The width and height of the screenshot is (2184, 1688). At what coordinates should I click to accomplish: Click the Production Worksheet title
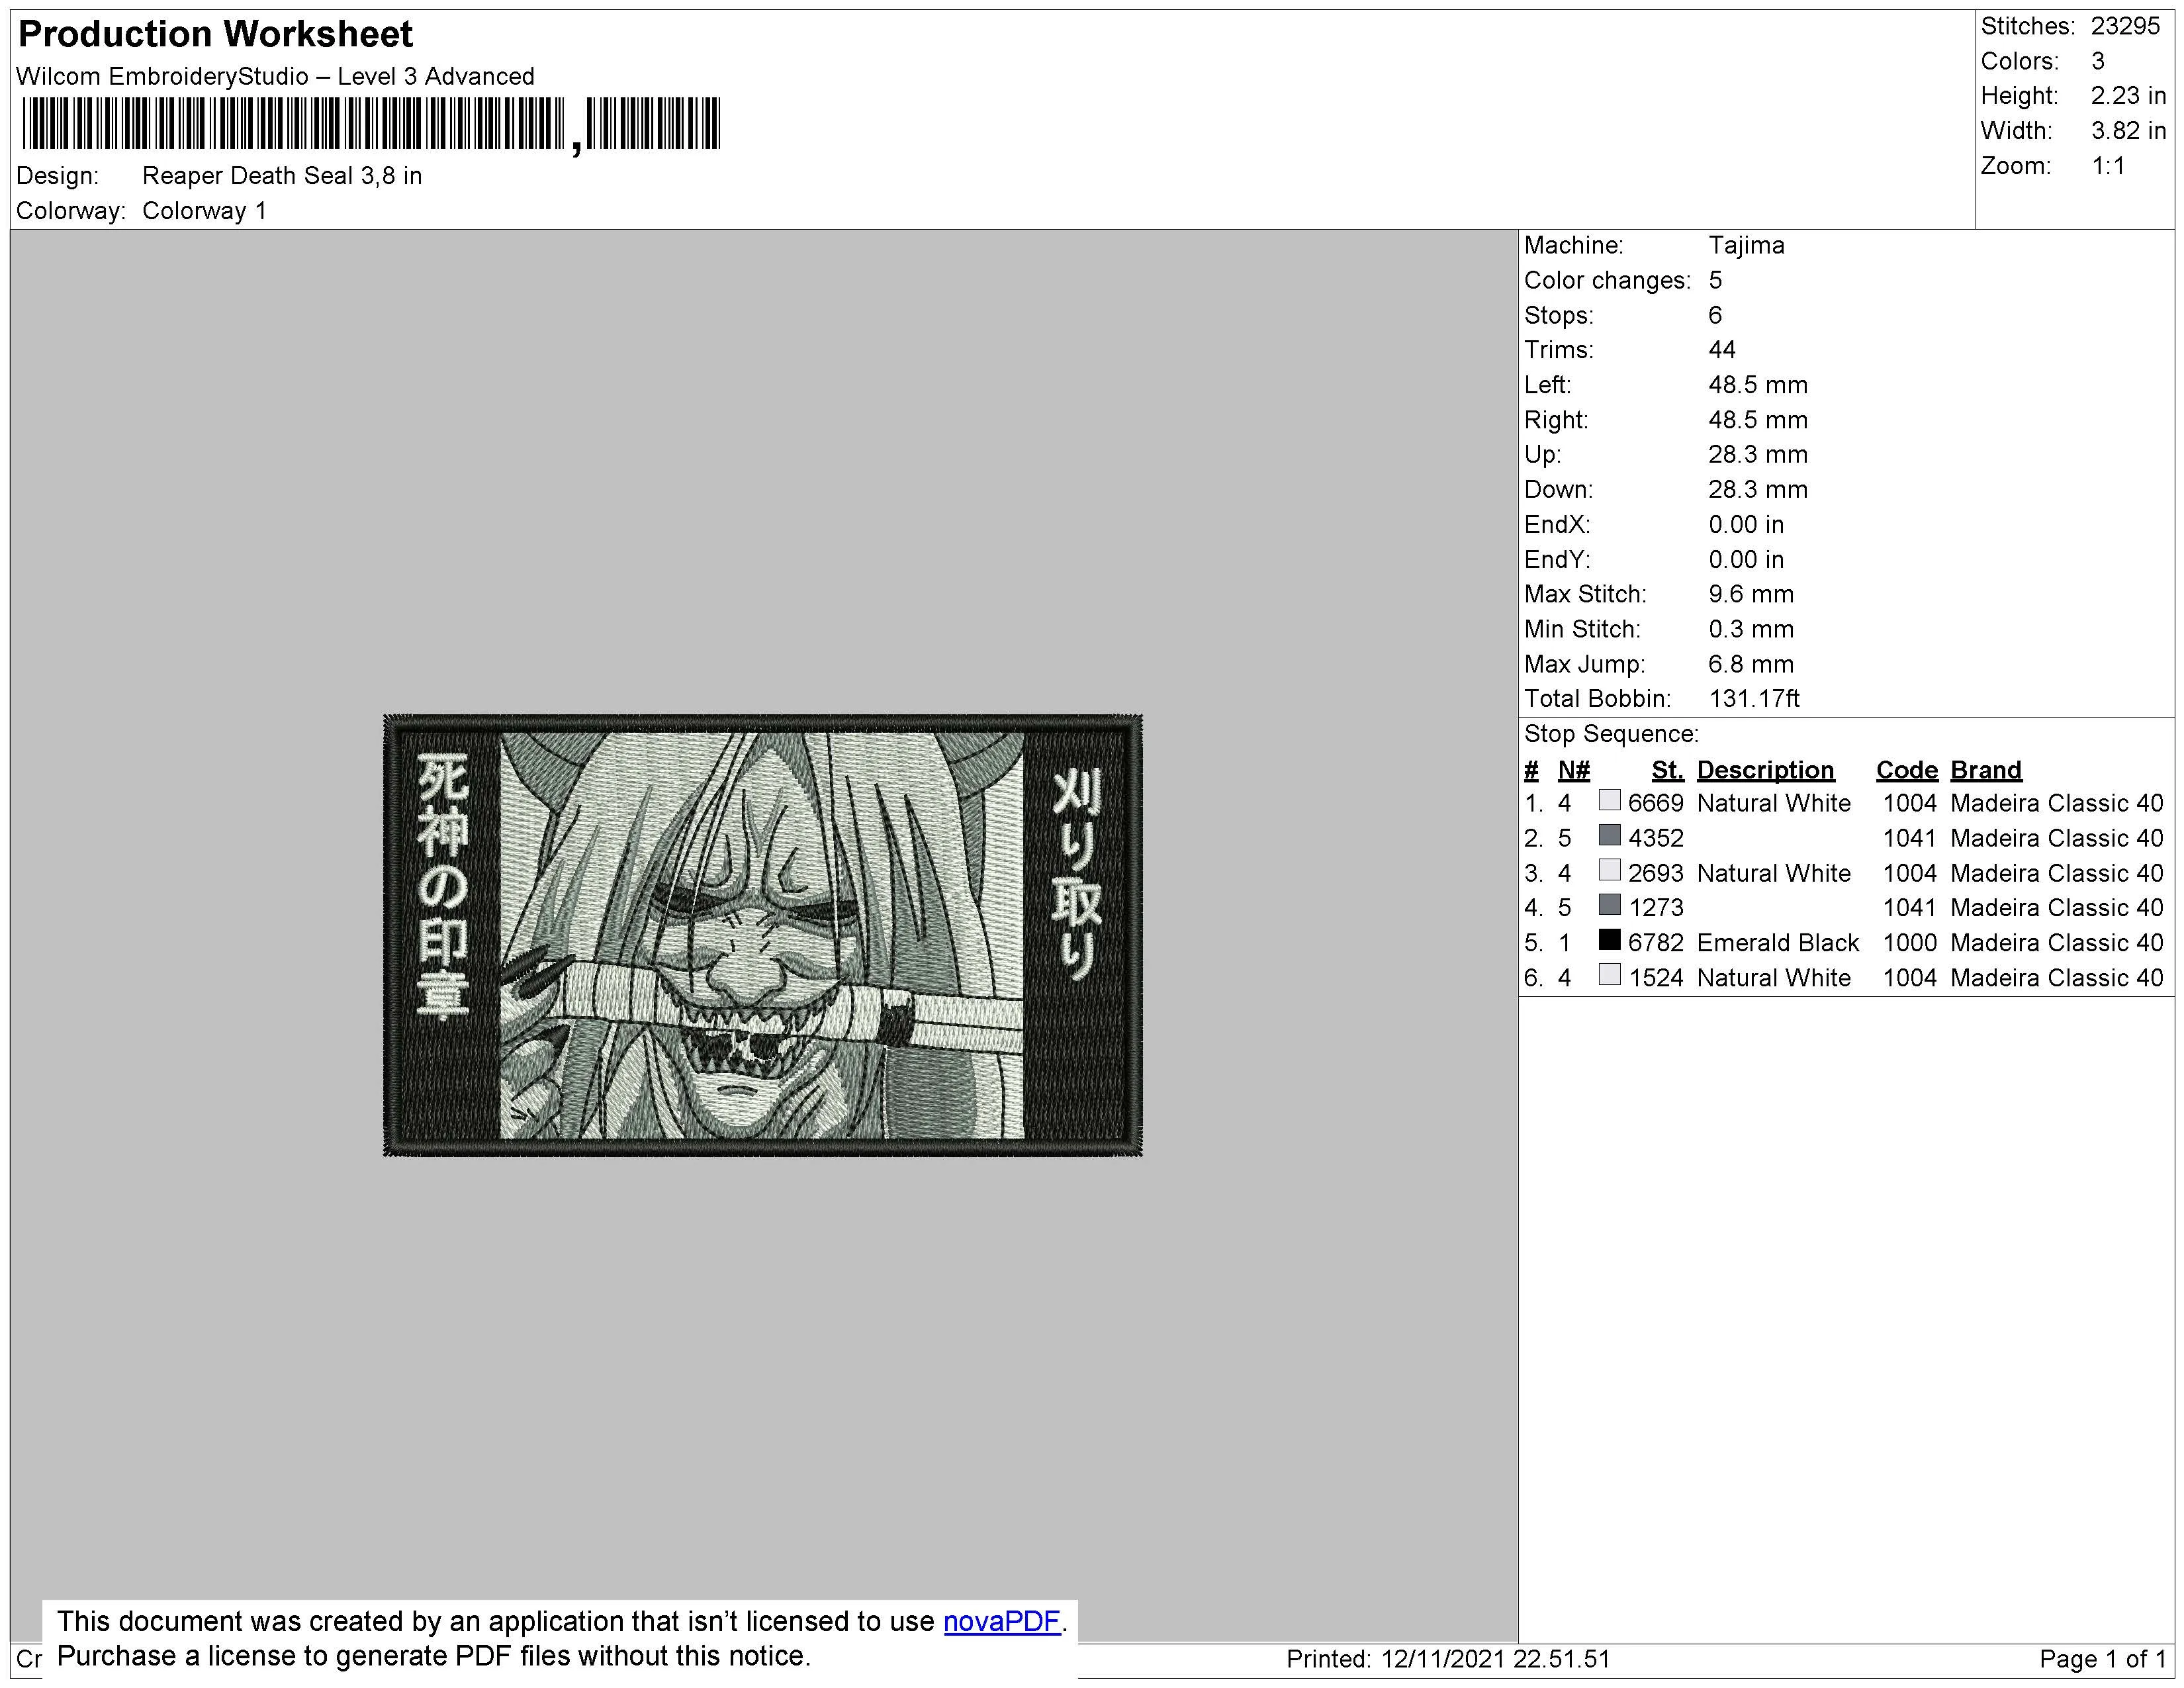click(x=215, y=34)
